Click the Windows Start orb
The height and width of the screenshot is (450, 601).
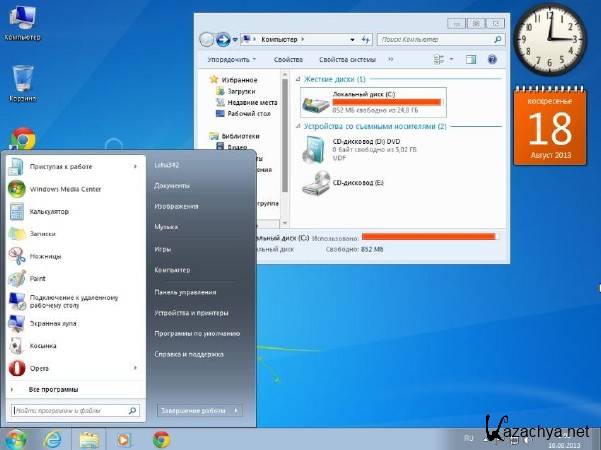pos(15,439)
